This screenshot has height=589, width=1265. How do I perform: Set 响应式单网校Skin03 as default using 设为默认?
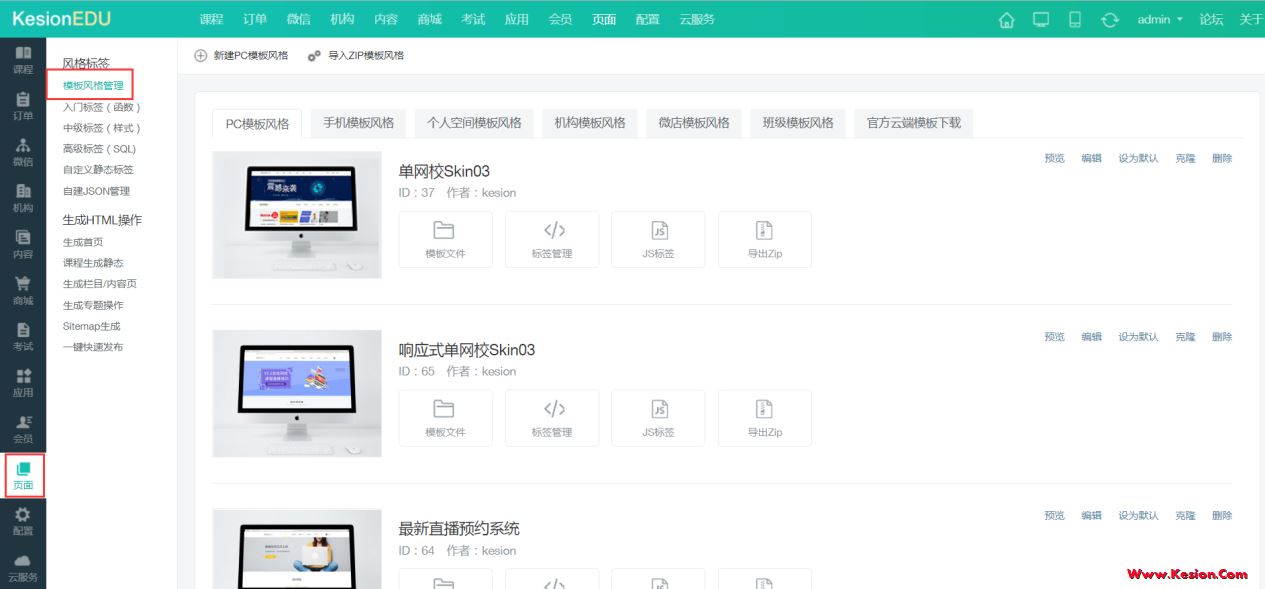(1139, 336)
